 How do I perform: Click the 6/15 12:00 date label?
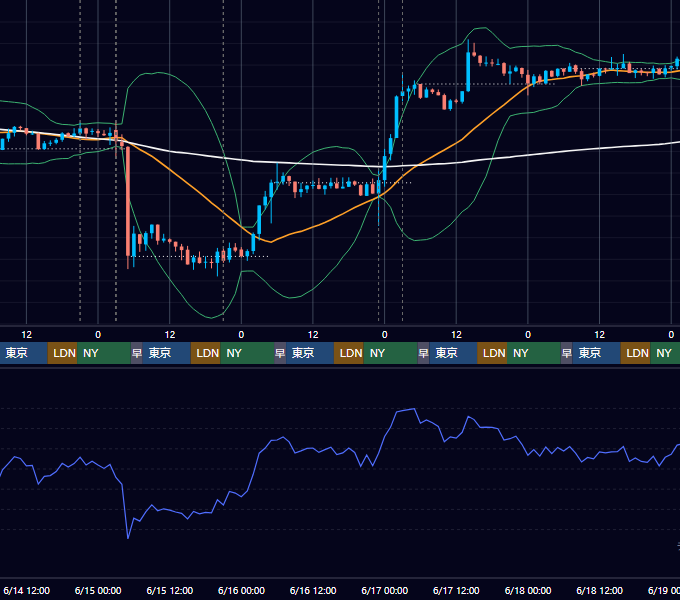tap(170, 590)
